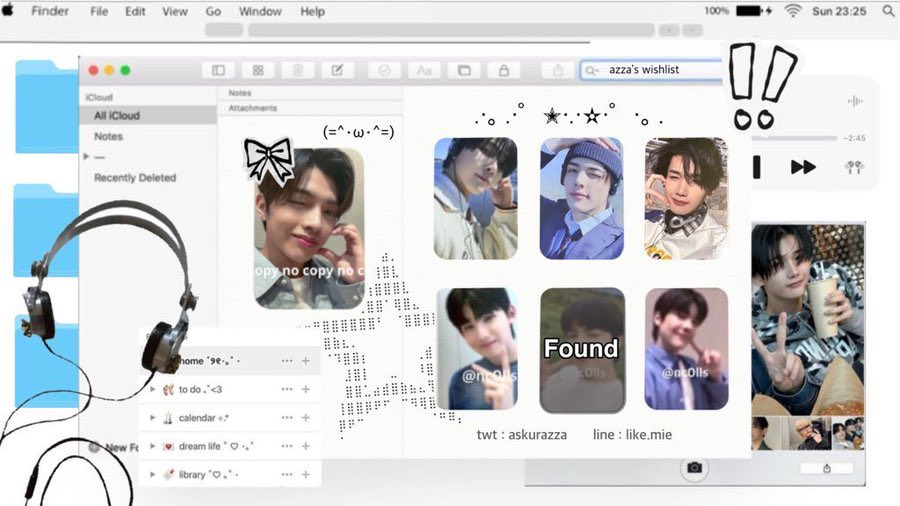Click the AirPods output icon in player

(x=854, y=167)
